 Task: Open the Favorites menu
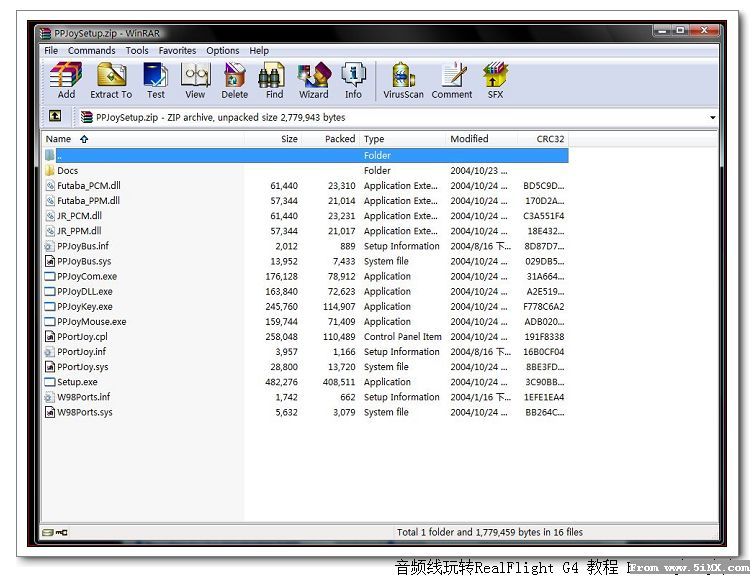point(177,51)
